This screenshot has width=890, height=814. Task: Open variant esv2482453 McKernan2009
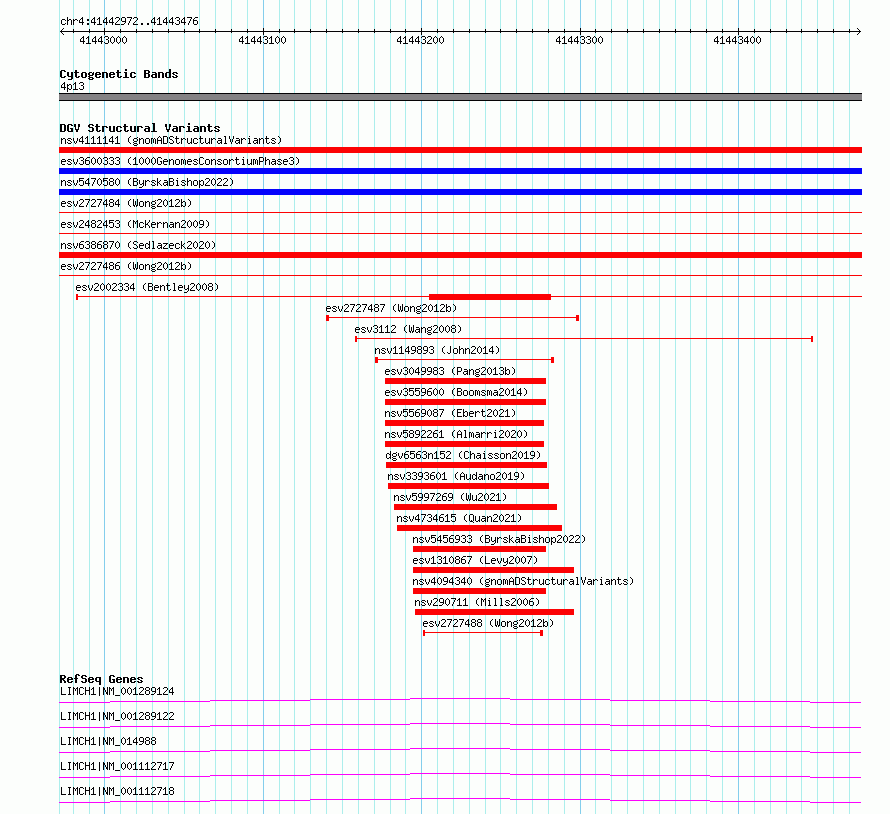[x=135, y=224]
